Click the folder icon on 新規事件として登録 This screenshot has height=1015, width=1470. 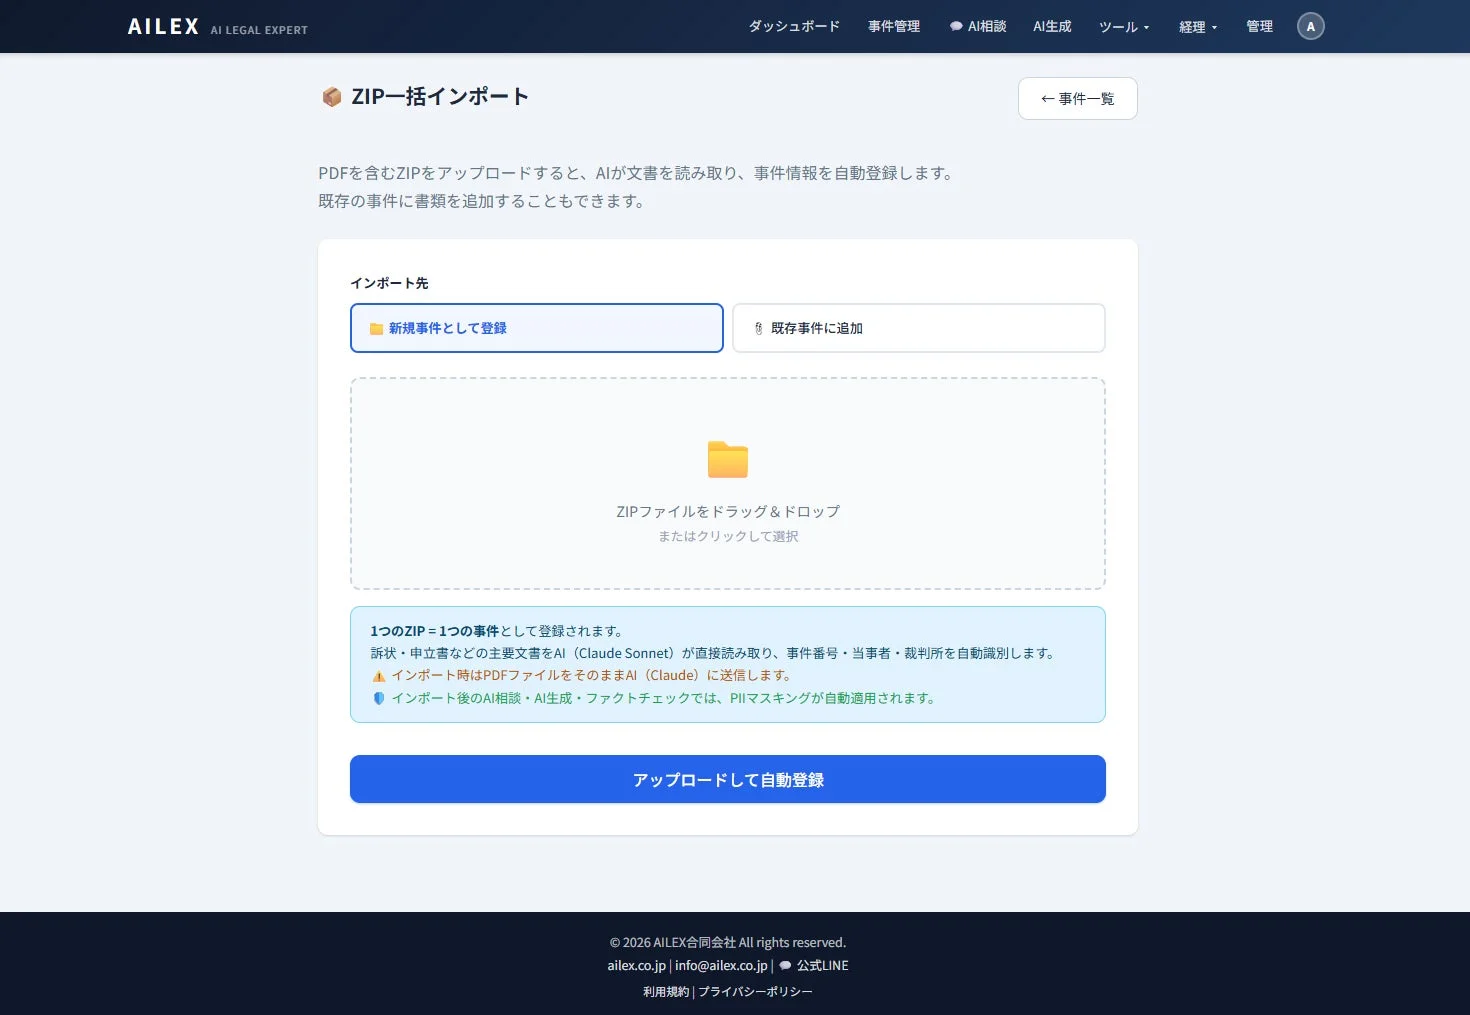pyautogui.click(x=374, y=327)
